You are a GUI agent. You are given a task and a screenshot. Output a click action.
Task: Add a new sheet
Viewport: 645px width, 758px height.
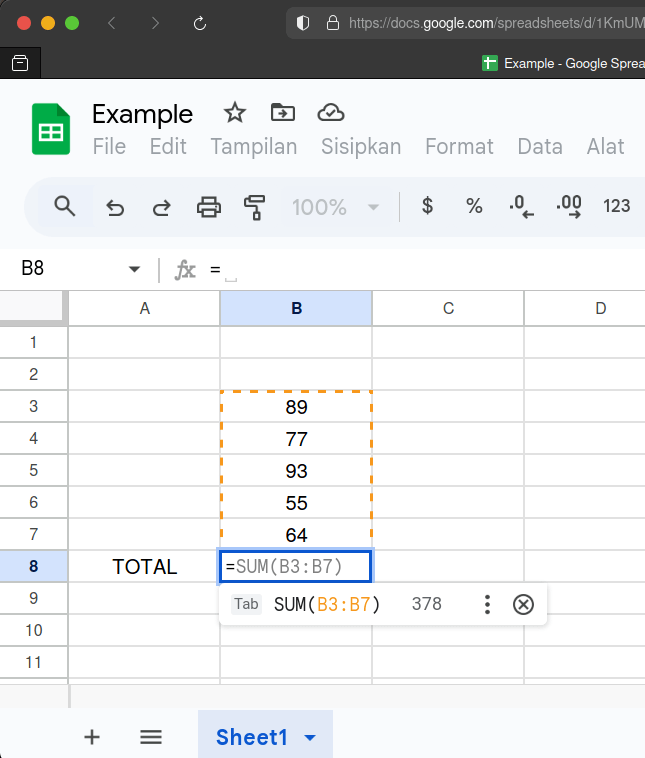pyautogui.click(x=92, y=737)
